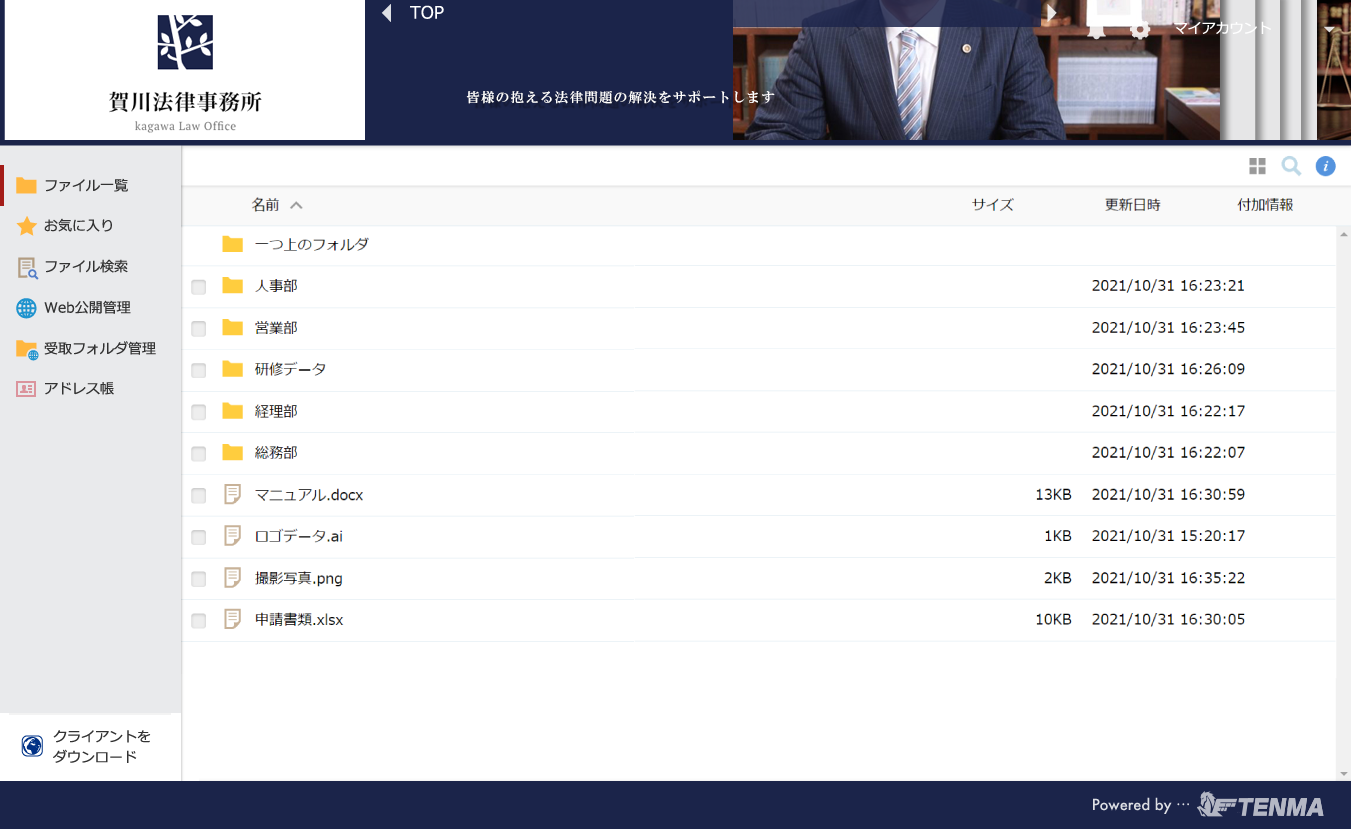Click the Kagawa Law Office logo

185,70
